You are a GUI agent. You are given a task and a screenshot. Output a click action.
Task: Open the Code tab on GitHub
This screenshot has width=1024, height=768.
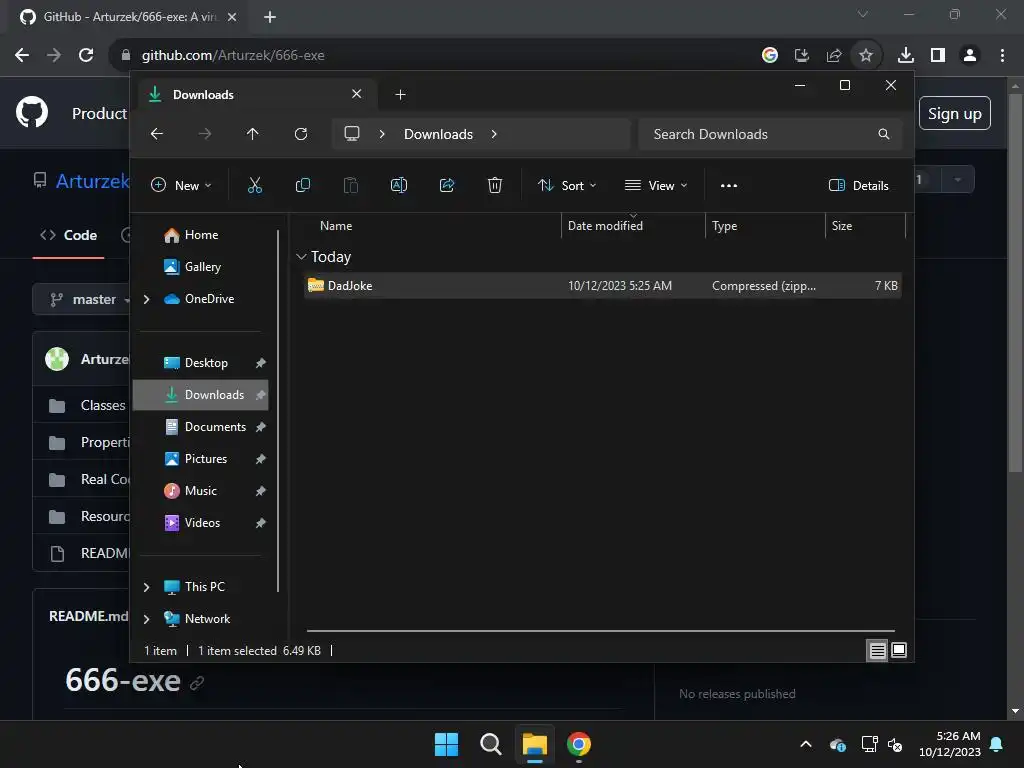tap(69, 235)
